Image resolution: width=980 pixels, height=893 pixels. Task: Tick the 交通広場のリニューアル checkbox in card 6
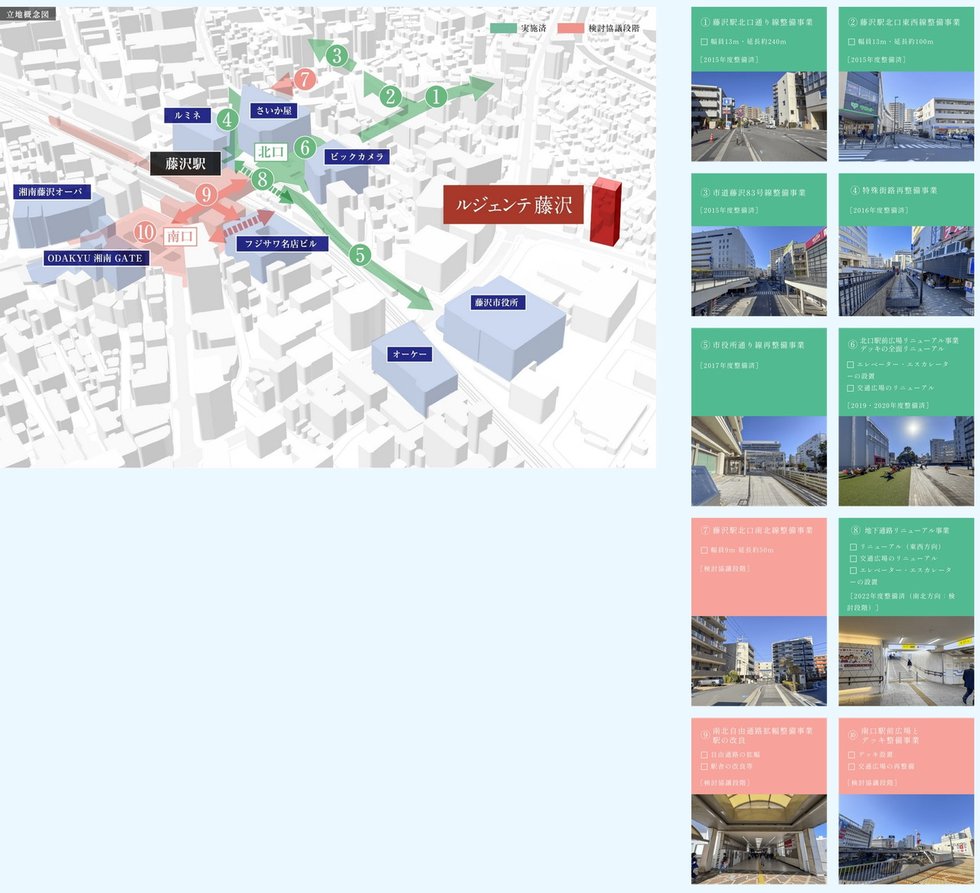coord(851,388)
